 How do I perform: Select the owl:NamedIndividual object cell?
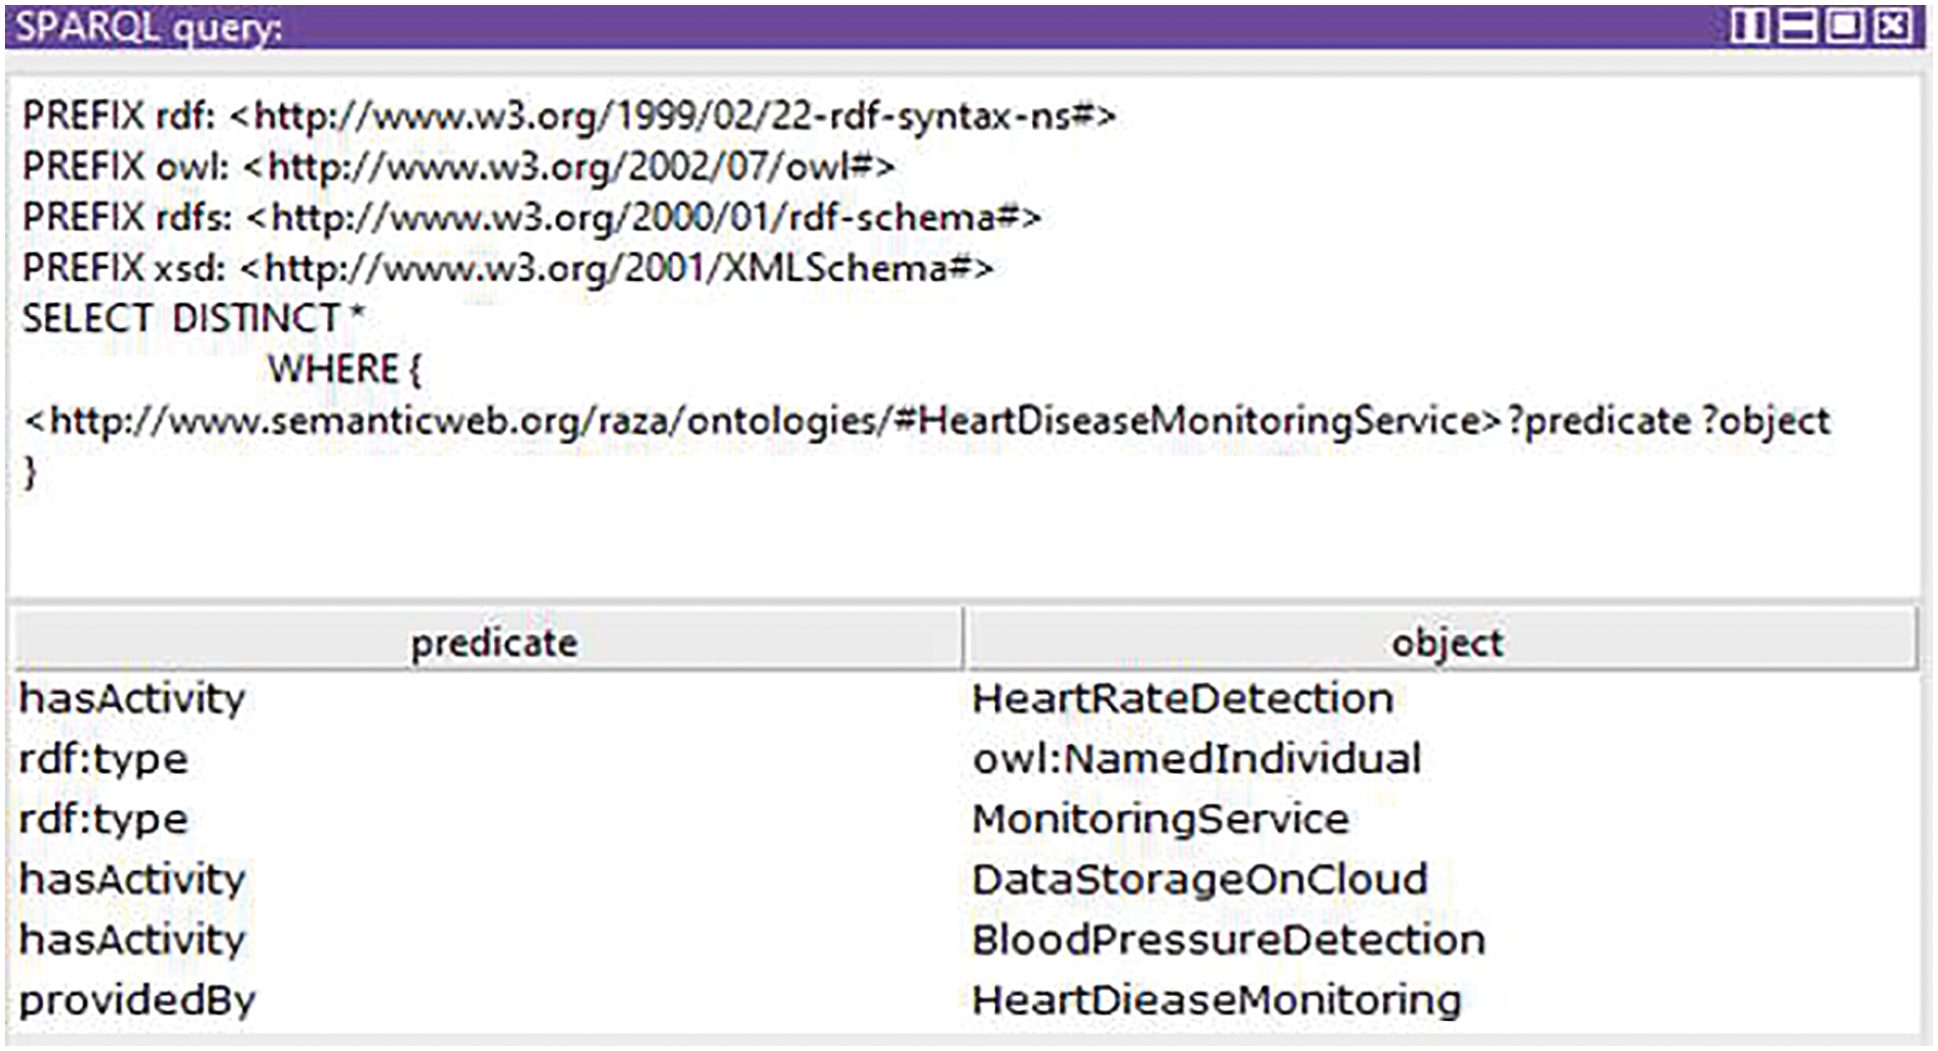[1196, 759]
